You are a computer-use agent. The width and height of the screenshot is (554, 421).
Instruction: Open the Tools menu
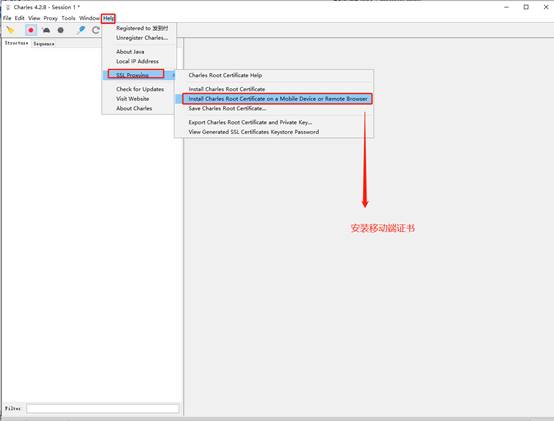click(68, 18)
